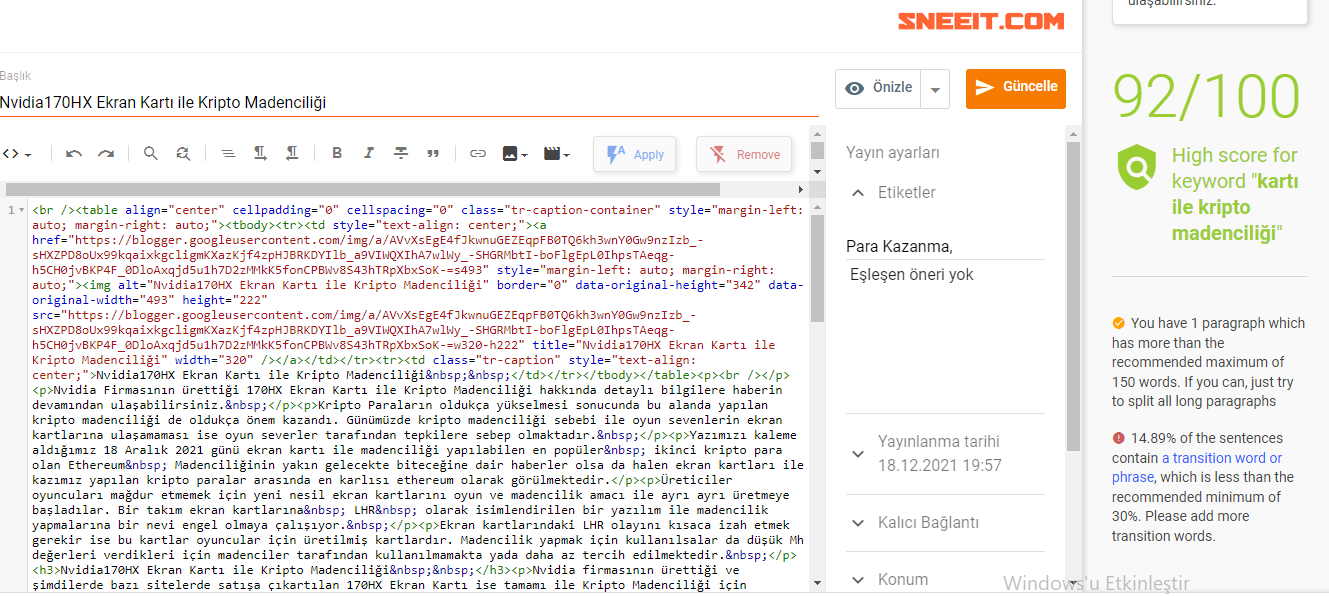Viewport: 1329px width, 596px height.
Task: Expand the Yayınlanma tarihi section
Action: click(x=857, y=453)
